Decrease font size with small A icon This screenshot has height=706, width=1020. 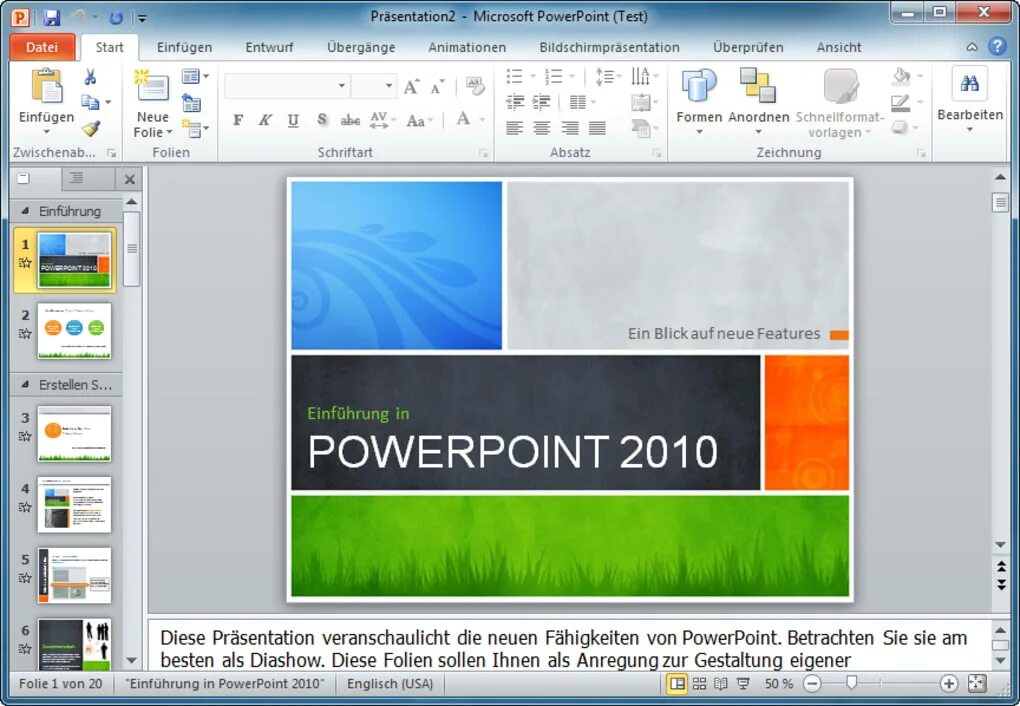click(437, 87)
